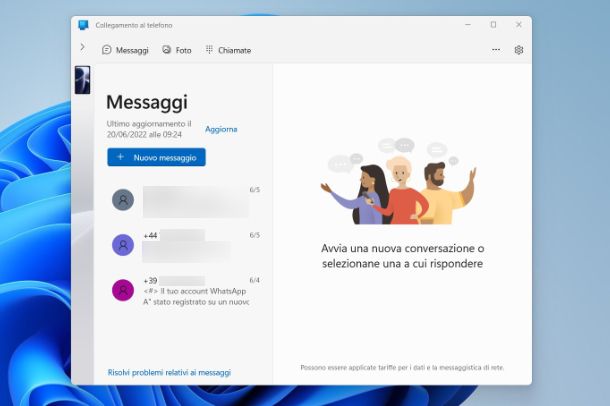Click the purple avatar for +44
This screenshot has height=406, width=610.
pyautogui.click(x=123, y=245)
